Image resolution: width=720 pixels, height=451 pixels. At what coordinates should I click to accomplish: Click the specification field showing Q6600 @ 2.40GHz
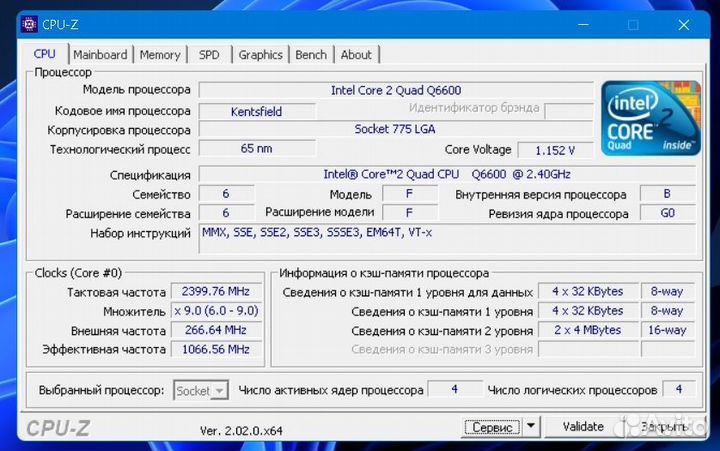[447, 175]
